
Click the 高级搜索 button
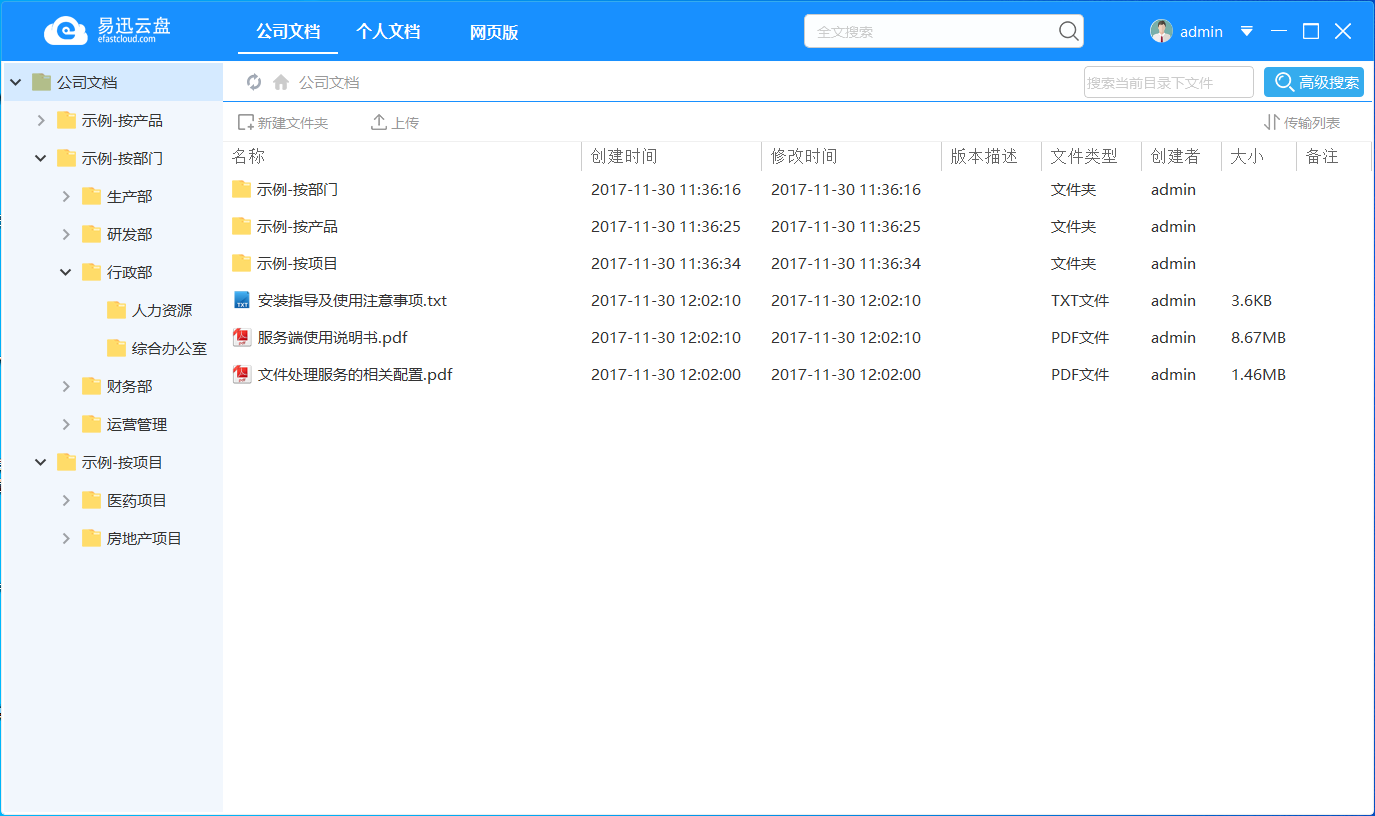point(1315,81)
